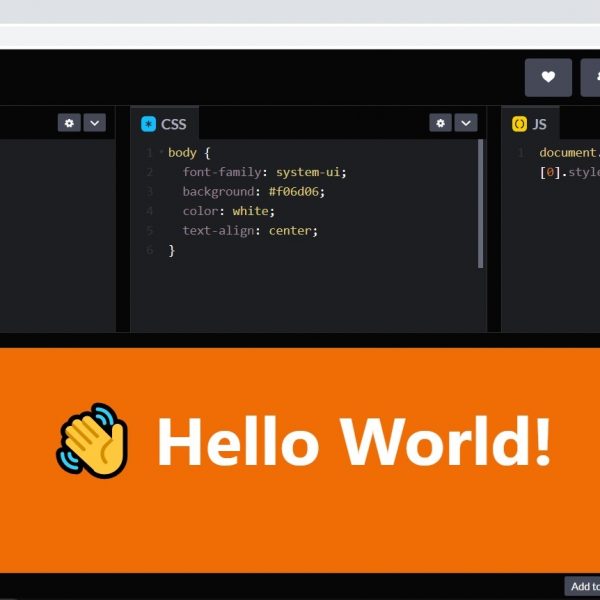Click the color: white value in CSS
This screenshot has height=600, width=600.
[253, 211]
